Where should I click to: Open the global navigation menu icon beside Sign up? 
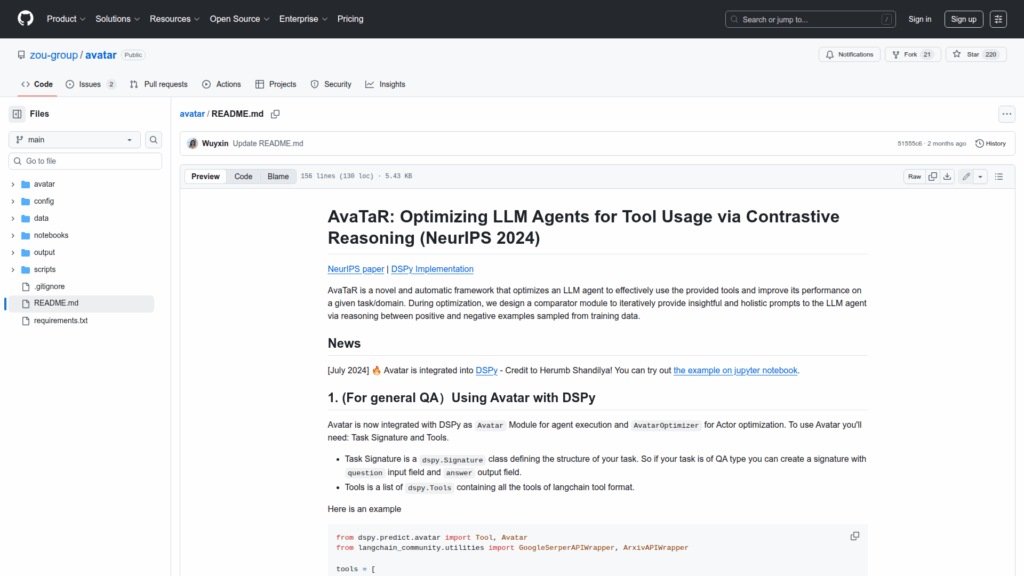tap(998, 19)
